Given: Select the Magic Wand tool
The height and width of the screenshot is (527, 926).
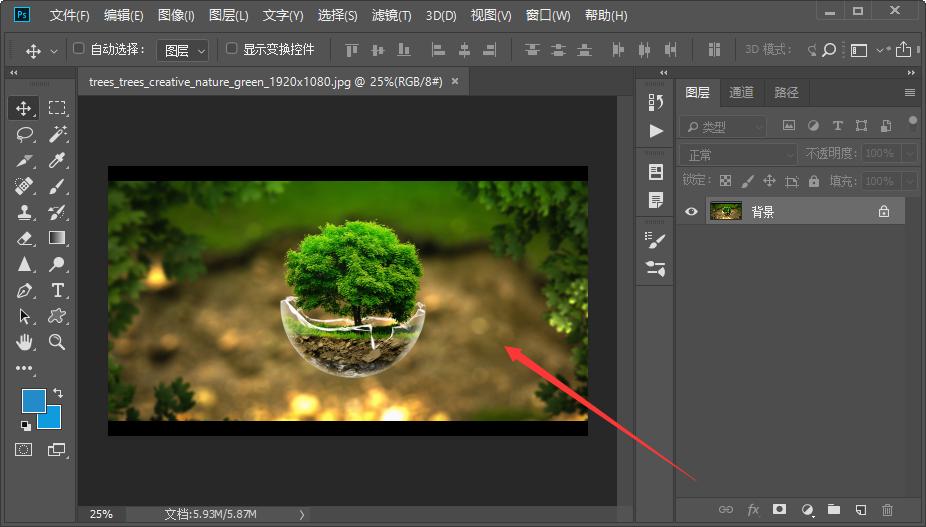Looking at the screenshot, I should click(58, 134).
